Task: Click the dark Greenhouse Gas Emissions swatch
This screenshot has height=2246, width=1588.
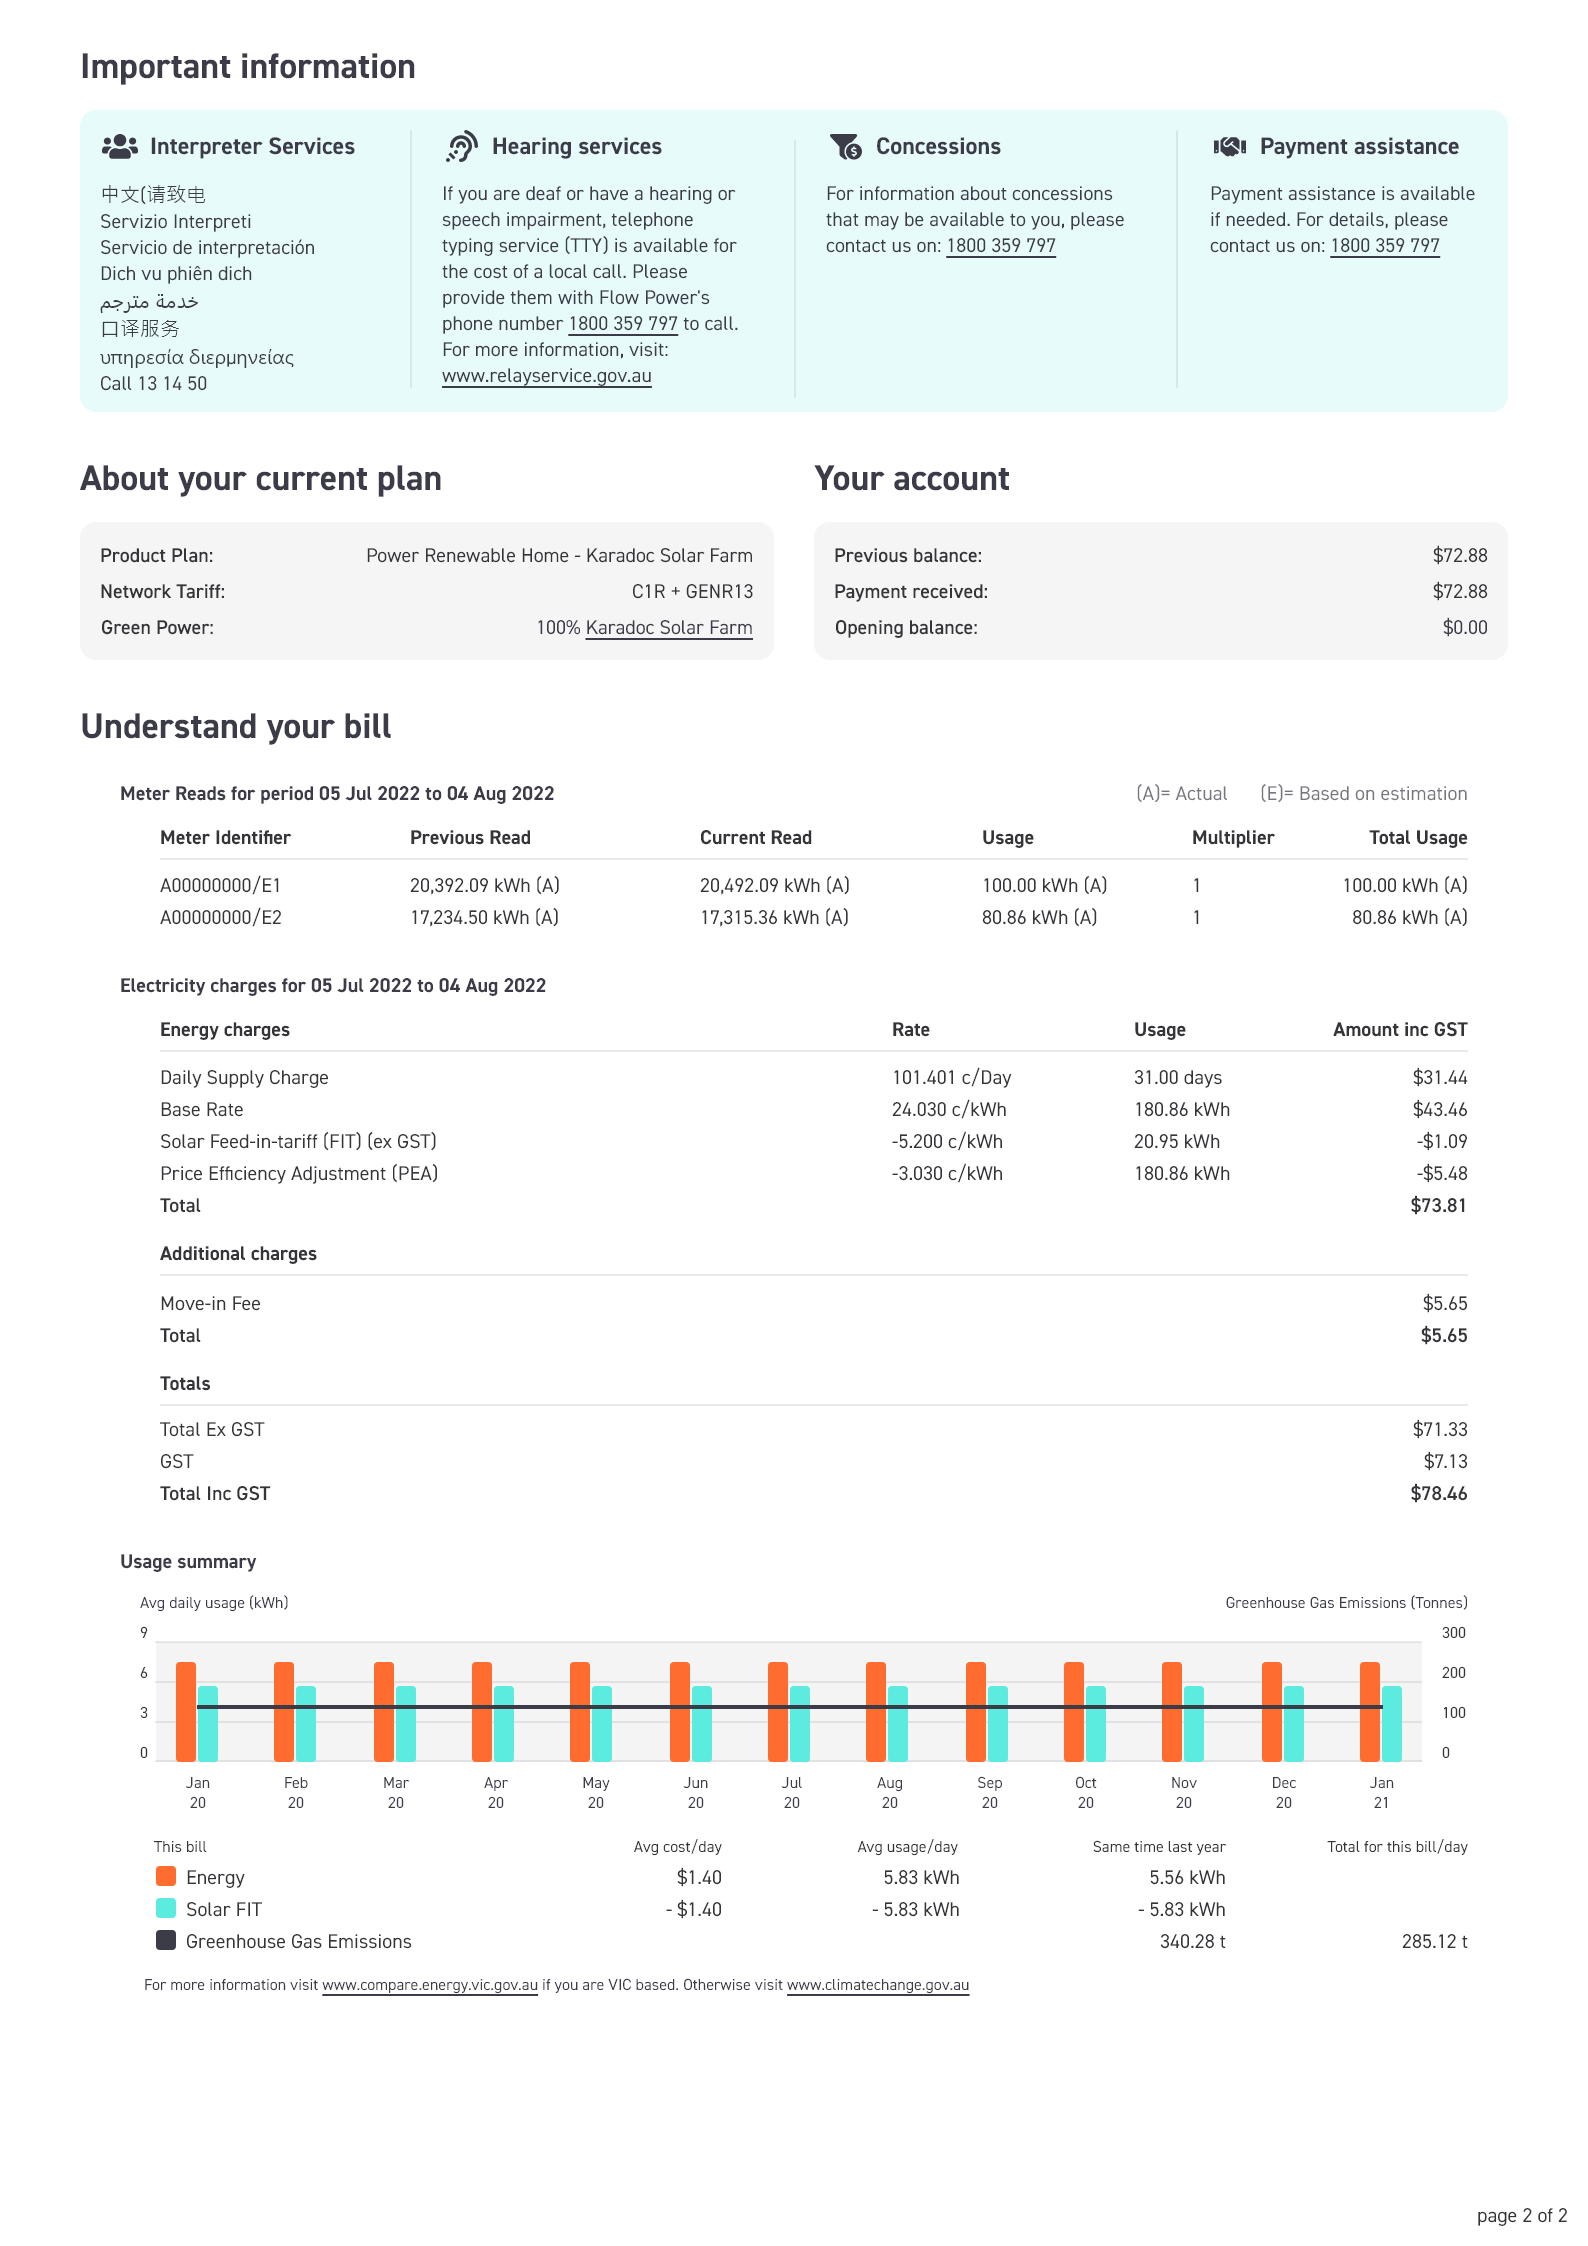Action: pyautogui.click(x=166, y=1940)
